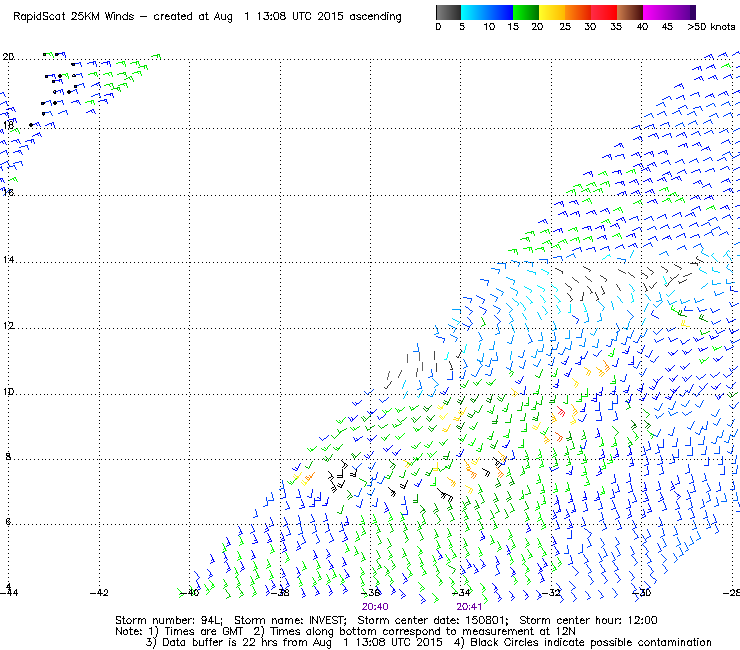Click latitude label '6'
Image resolution: width=740 pixels, height=650 pixels.
tap(8, 522)
